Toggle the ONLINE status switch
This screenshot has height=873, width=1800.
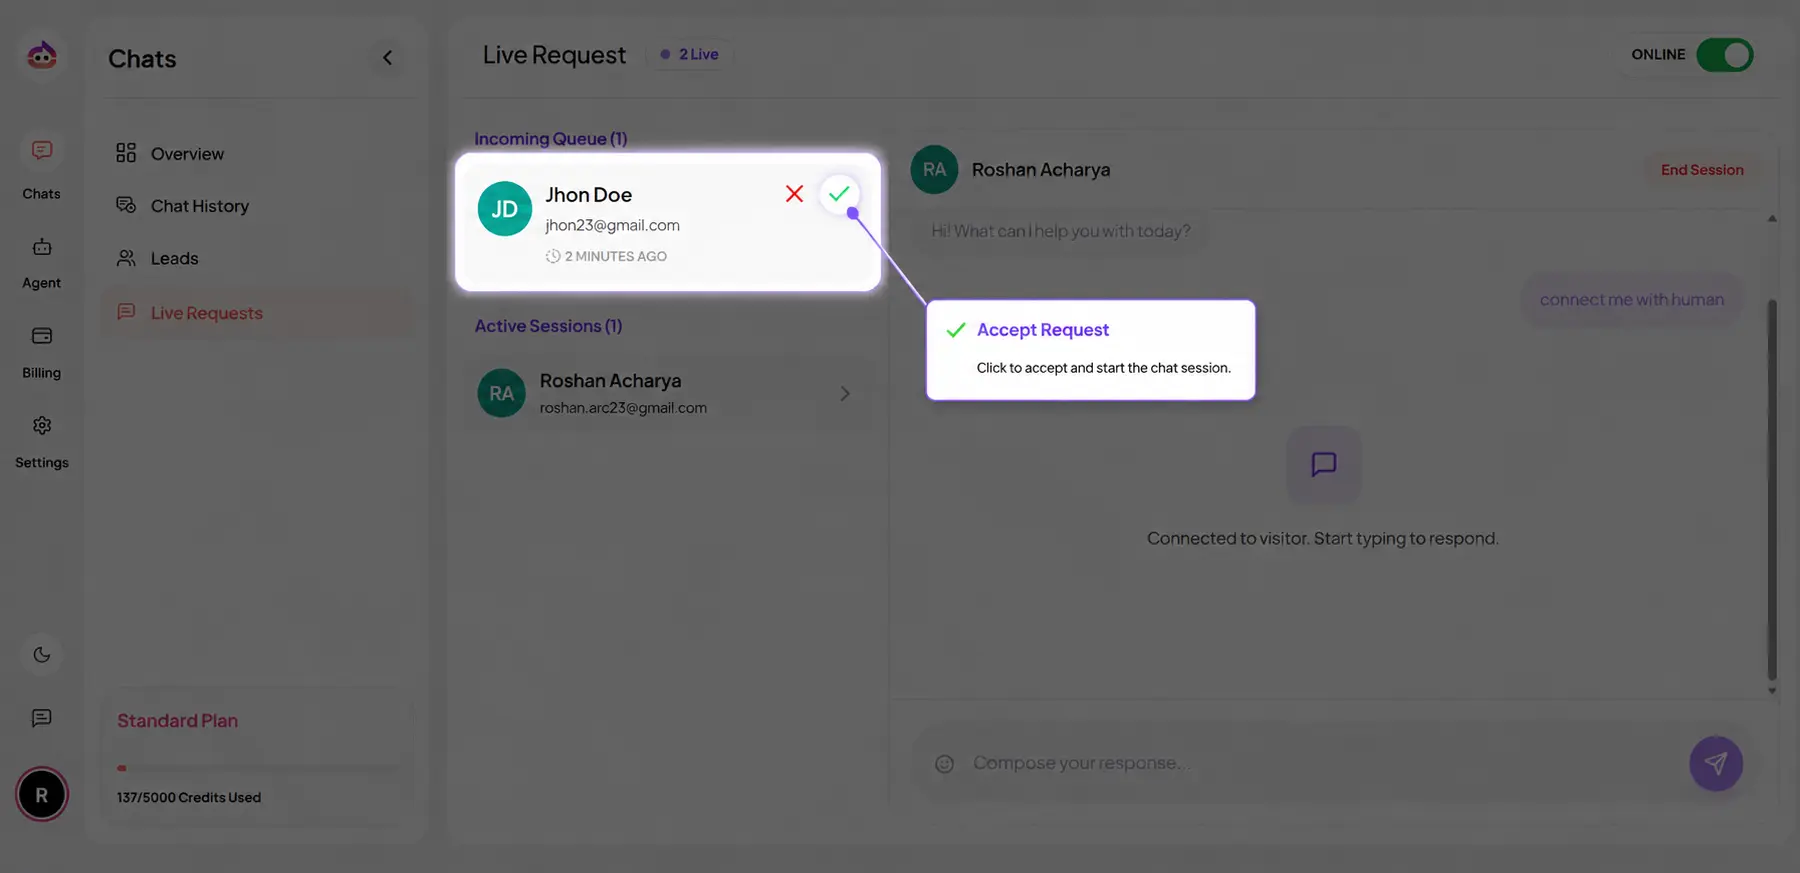coord(1725,55)
